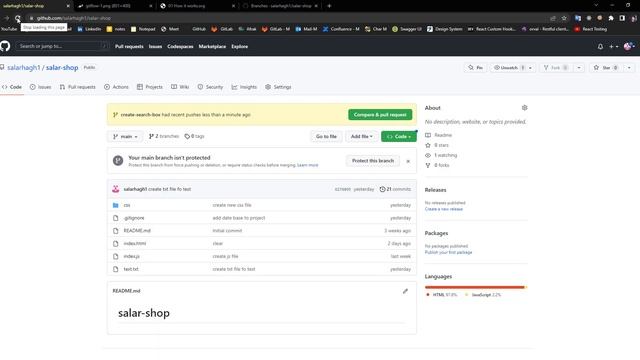Expand the Star lists dropdown arrow

[x=629, y=68]
